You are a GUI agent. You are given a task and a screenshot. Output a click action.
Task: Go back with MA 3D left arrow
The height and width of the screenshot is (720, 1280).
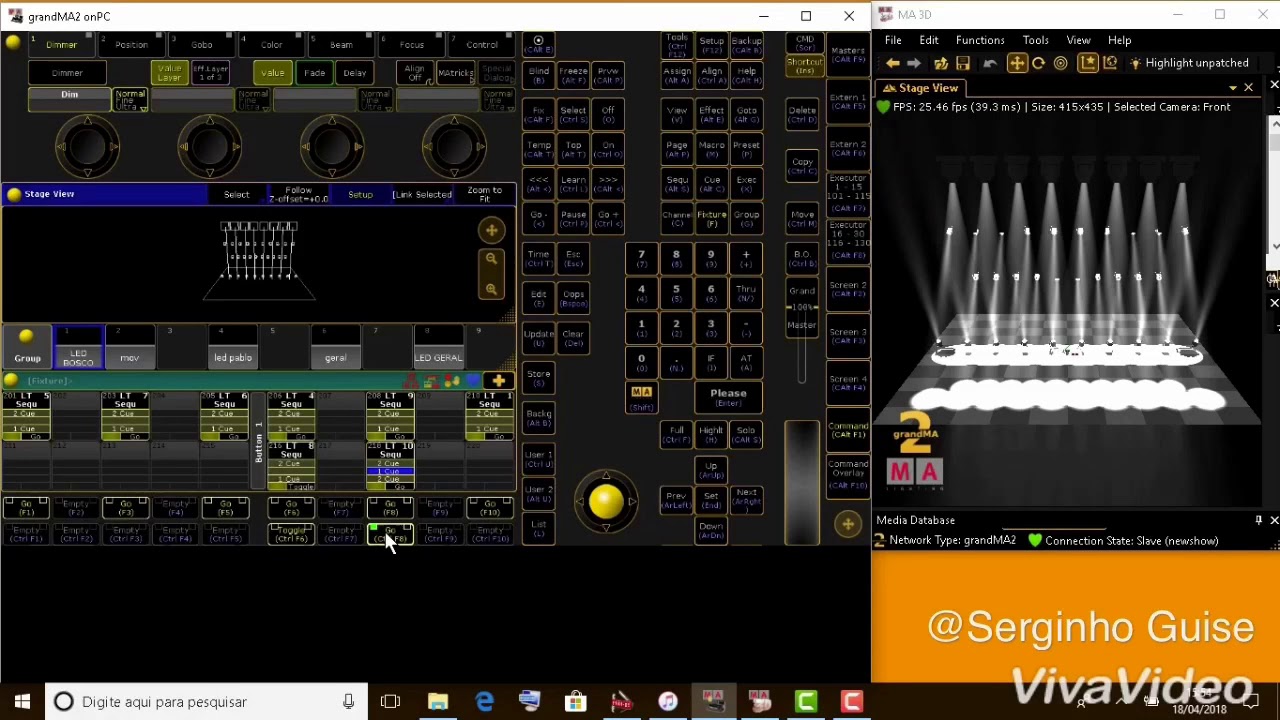click(893, 63)
